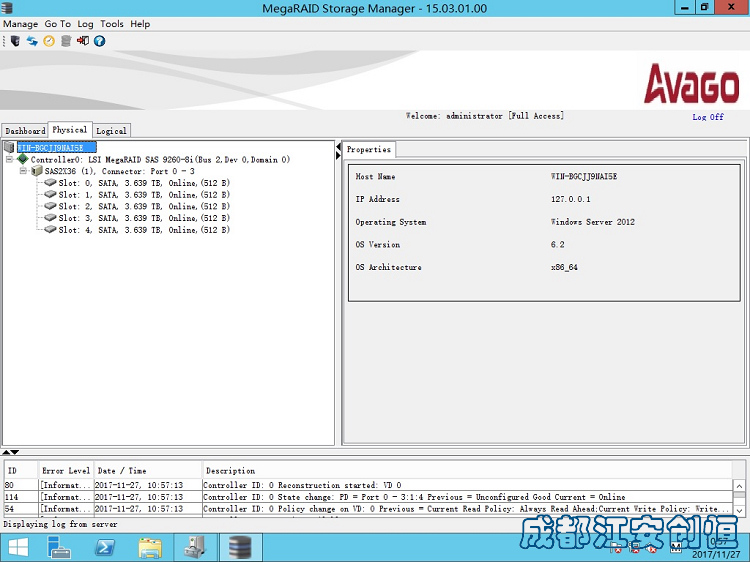The height and width of the screenshot is (562, 750).
Task: Click the Slot 3 drive icon
Action: 50,218
